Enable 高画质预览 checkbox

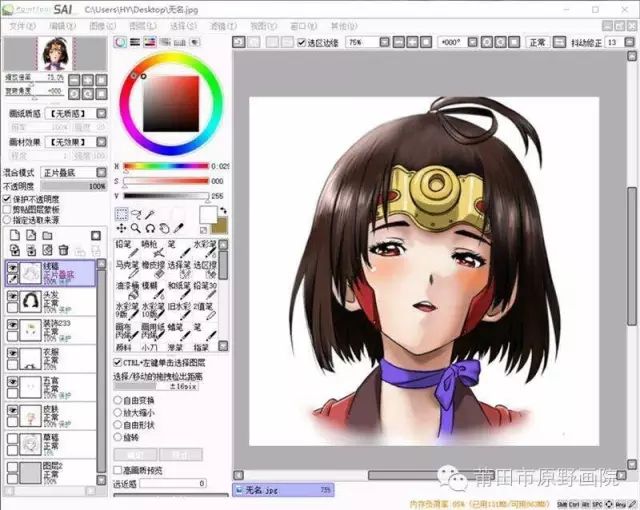pyautogui.click(x=118, y=470)
